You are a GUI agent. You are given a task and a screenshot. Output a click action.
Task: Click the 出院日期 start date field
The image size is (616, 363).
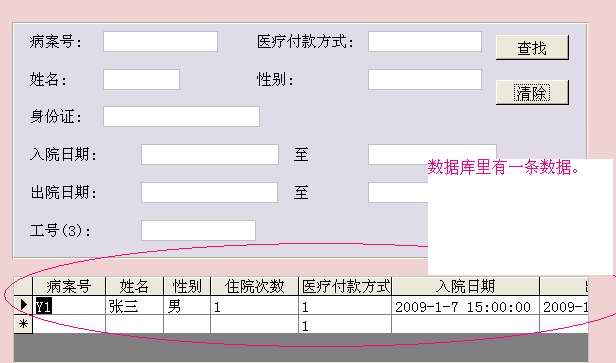click(209, 192)
